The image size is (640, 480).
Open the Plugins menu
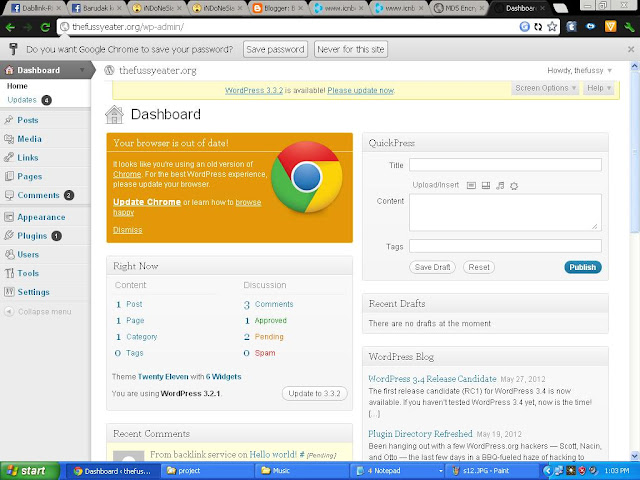pyautogui.click(x=32, y=236)
